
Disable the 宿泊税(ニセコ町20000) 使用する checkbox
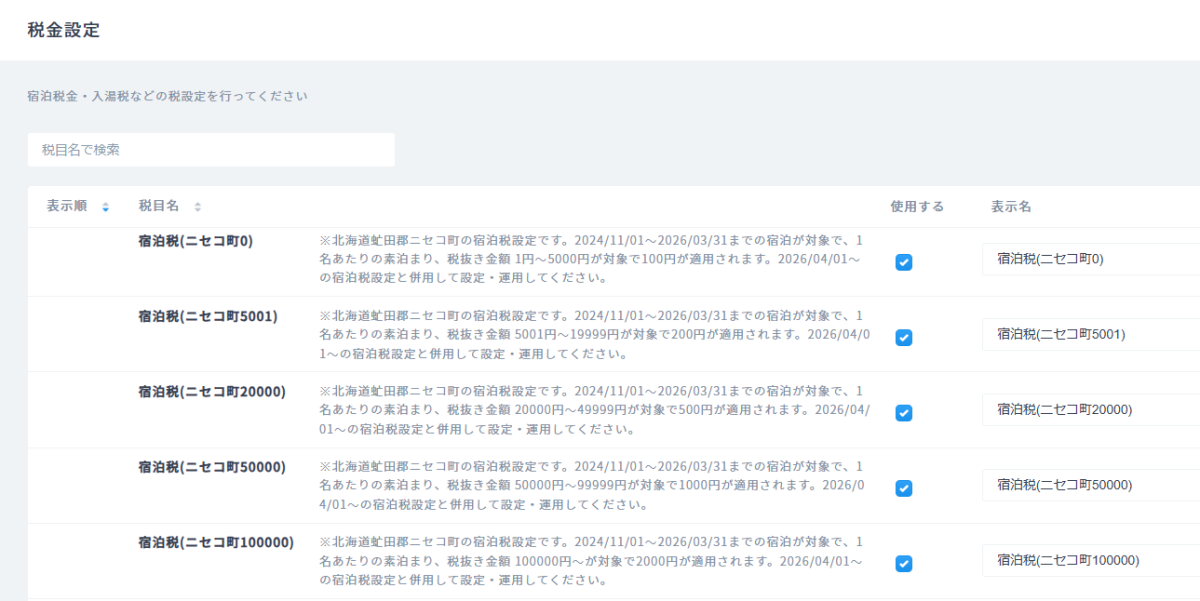click(904, 413)
